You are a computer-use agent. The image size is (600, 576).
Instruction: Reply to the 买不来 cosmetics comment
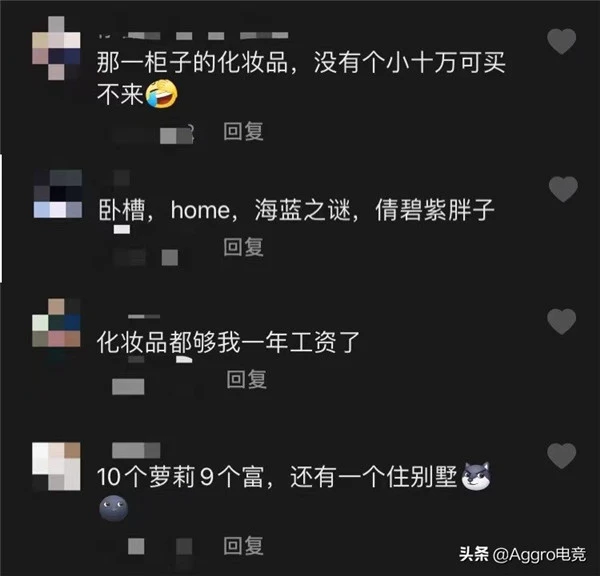click(243, 131)
